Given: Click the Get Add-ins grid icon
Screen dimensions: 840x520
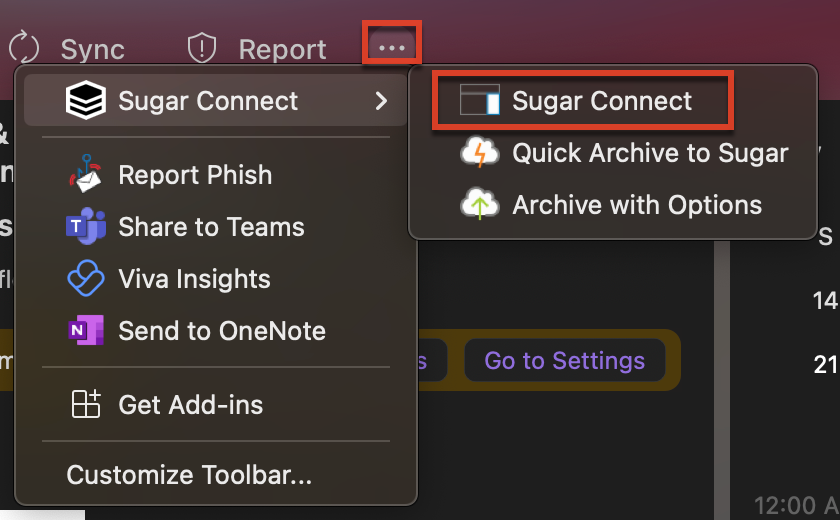Looking at the screenshot, I should point(86,405).
